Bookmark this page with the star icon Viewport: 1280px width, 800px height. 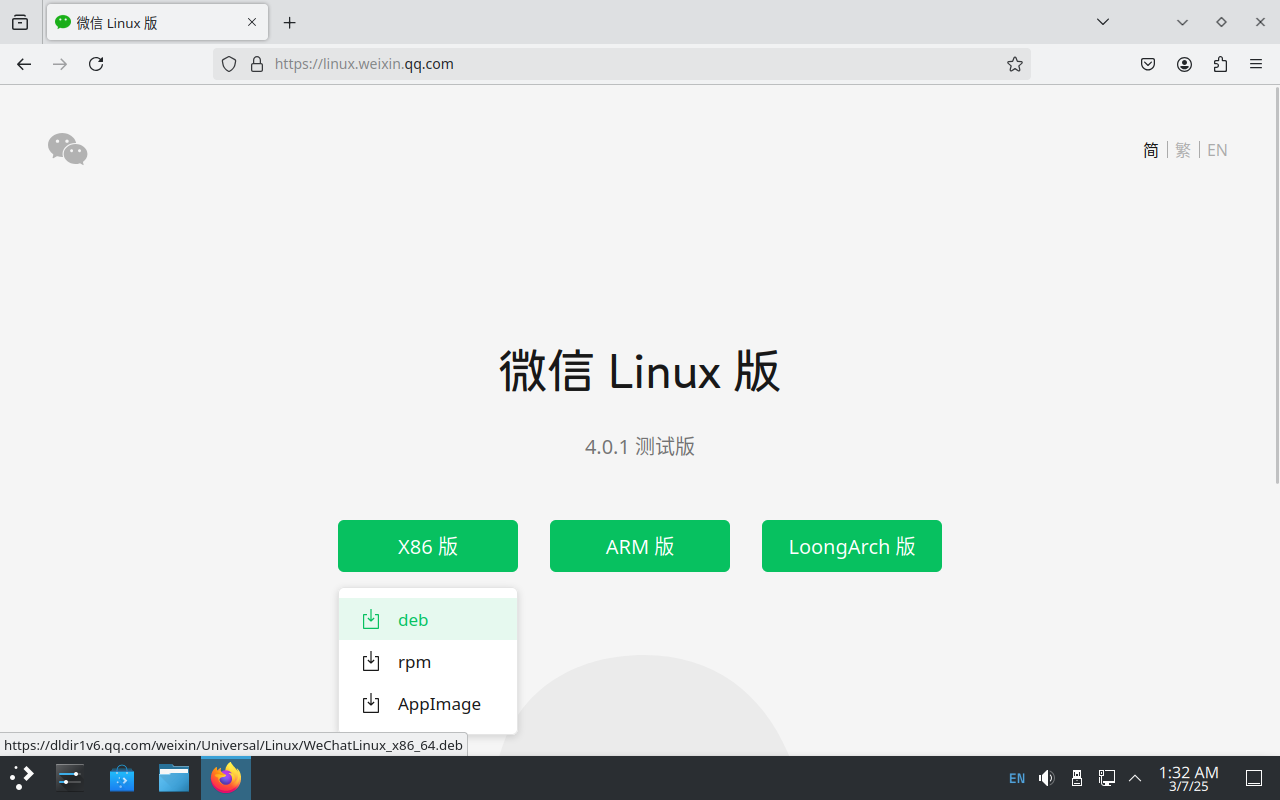point(1015,64)
